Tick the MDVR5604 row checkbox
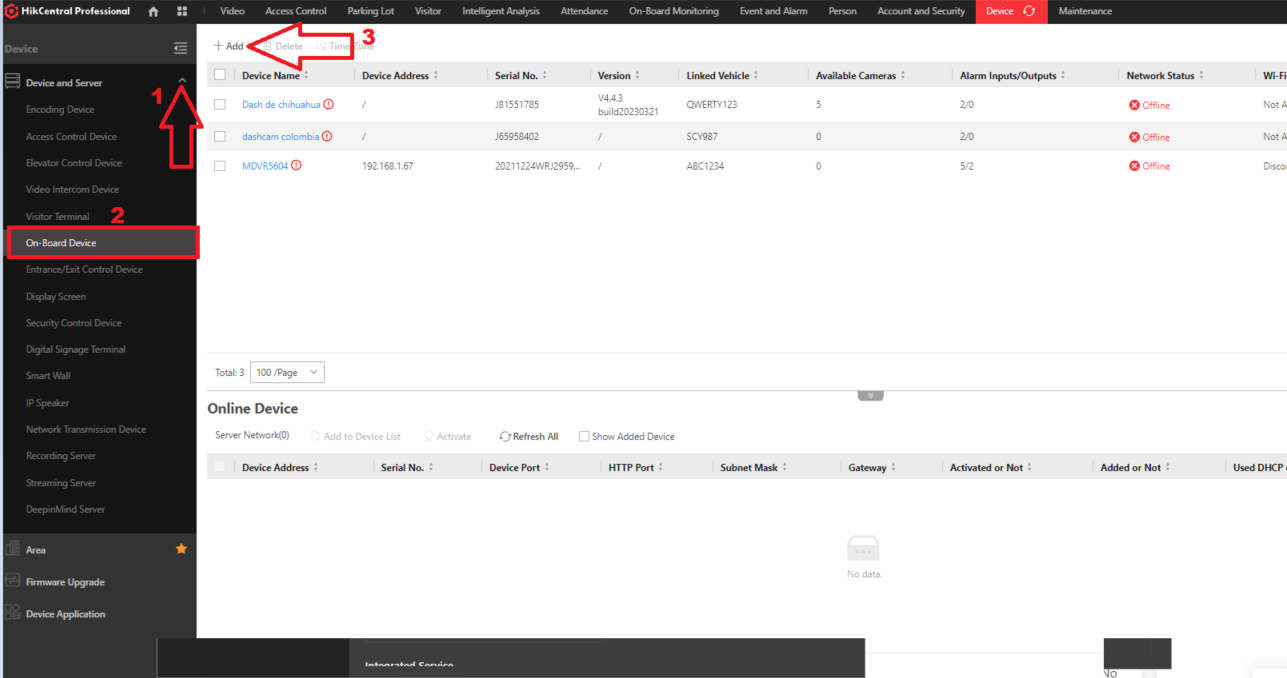 220,166
